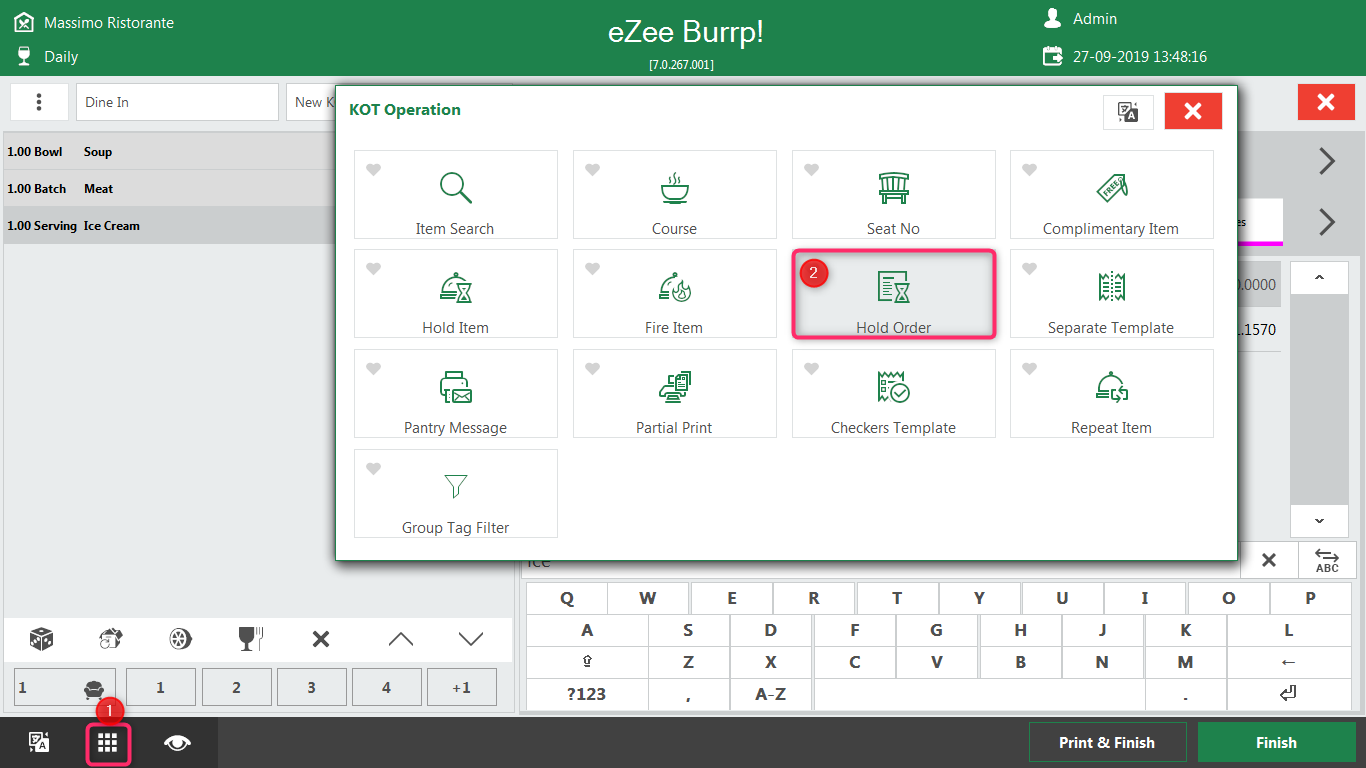This screenshot has height=768, width=1366.
Task: Toggle the heart on the Seat No tile
Action: click(x=811, y=170)
